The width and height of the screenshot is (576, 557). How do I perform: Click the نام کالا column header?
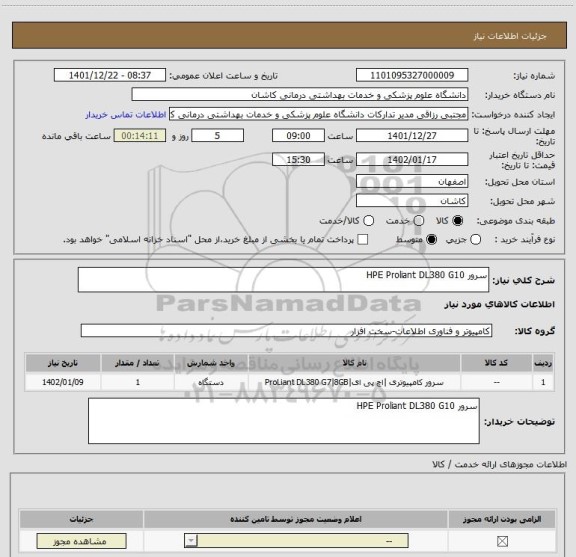pyautogui.click(x=354, y=363)
